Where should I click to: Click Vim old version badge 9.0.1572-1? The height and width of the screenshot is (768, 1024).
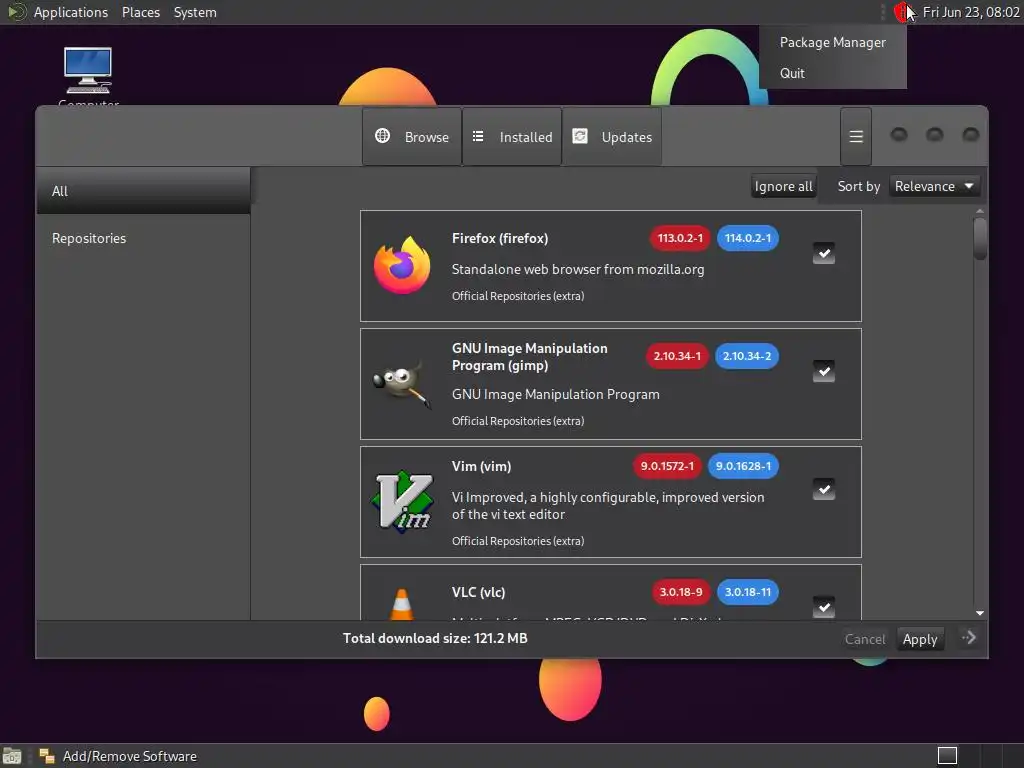[x=667, y=466]
